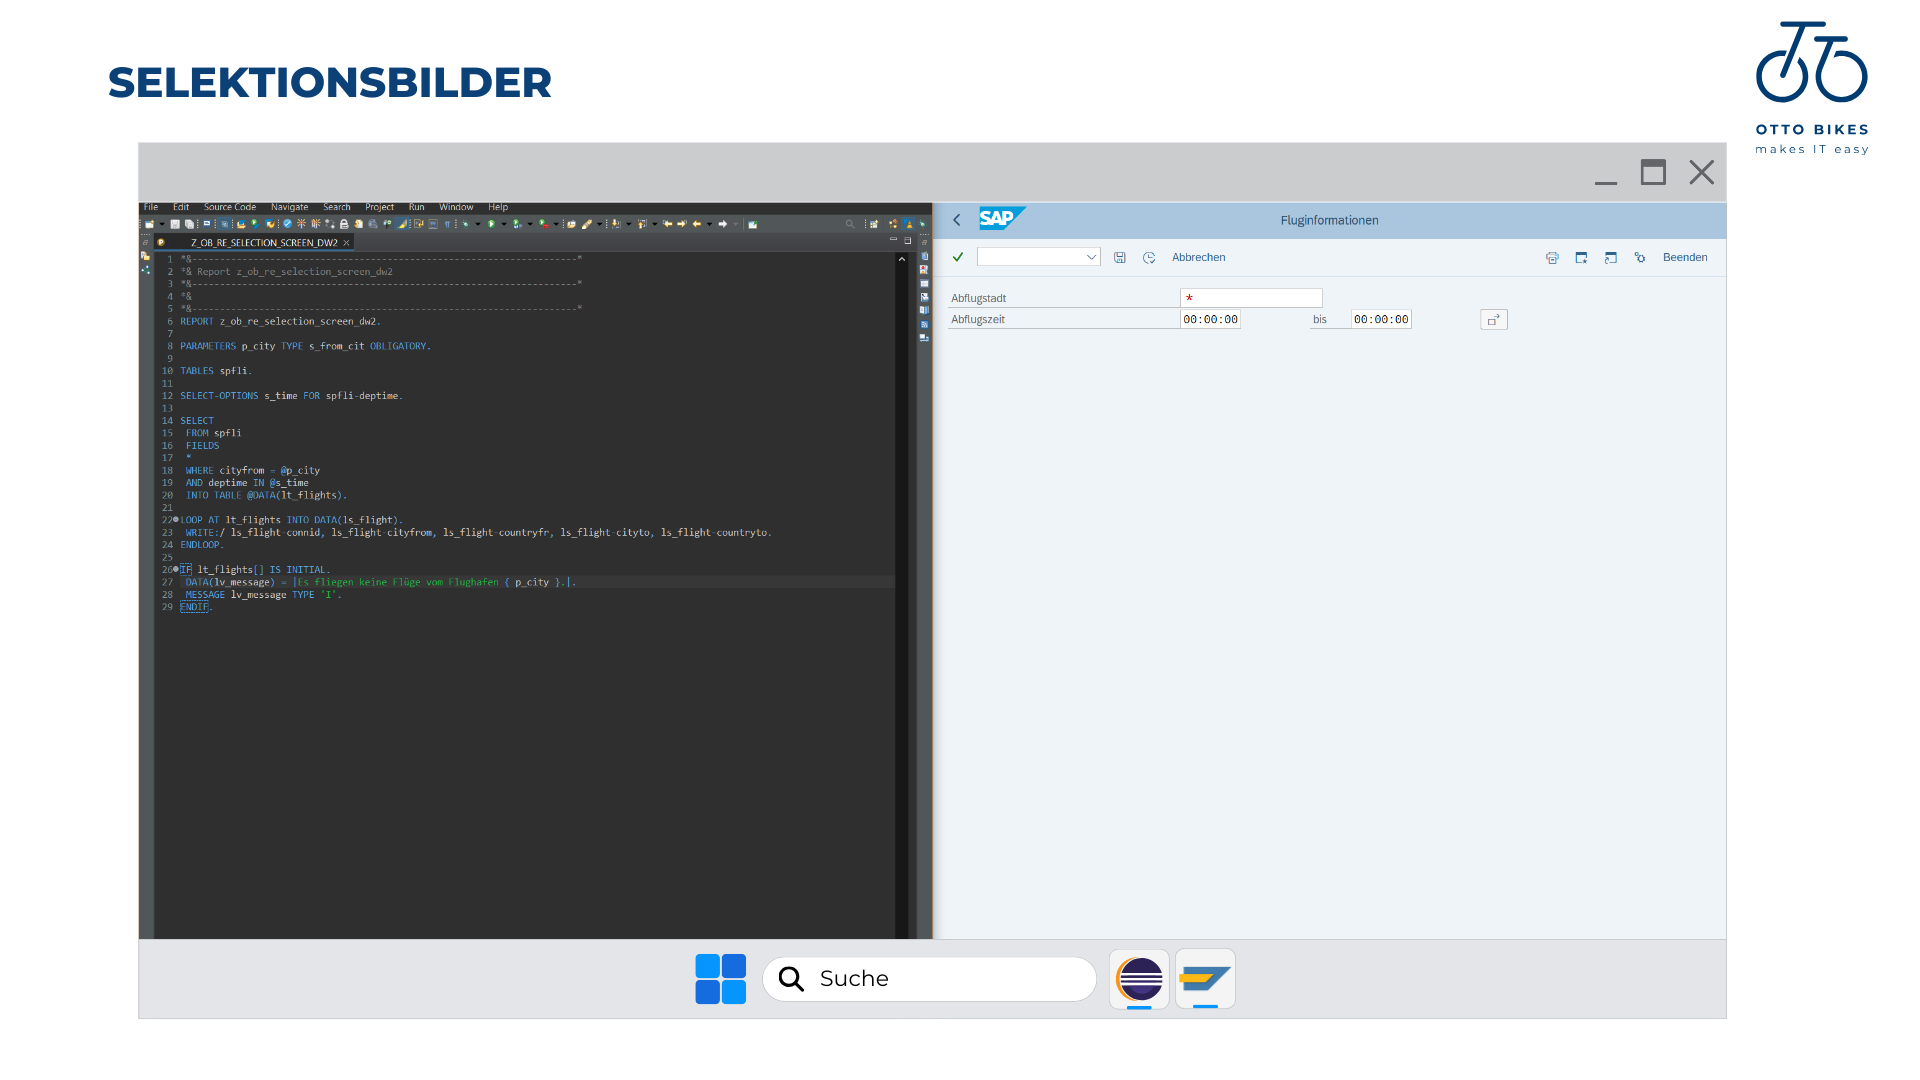Click the Eclipse forward navigation arrow

tap(722, 224)
